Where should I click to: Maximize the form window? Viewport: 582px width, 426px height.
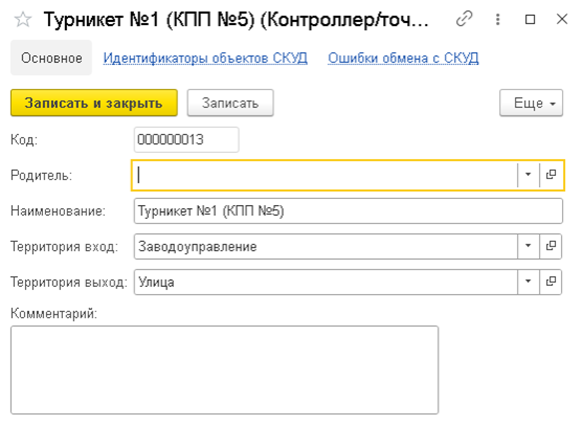(x=530, y=19)
